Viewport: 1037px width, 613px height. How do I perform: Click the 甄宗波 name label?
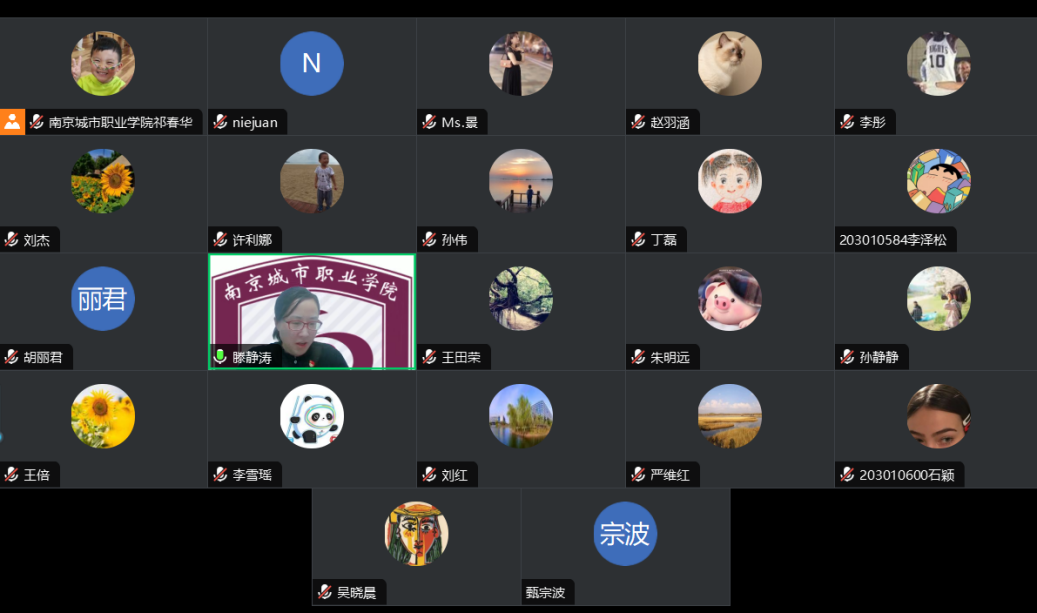pyautogui.click(x=546, y=593)
